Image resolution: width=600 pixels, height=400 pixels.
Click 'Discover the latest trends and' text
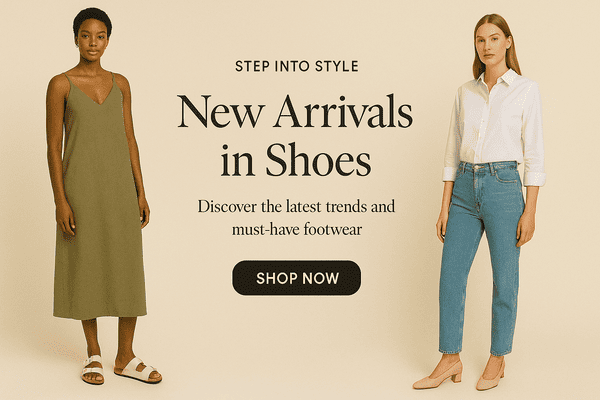[296, 207]
